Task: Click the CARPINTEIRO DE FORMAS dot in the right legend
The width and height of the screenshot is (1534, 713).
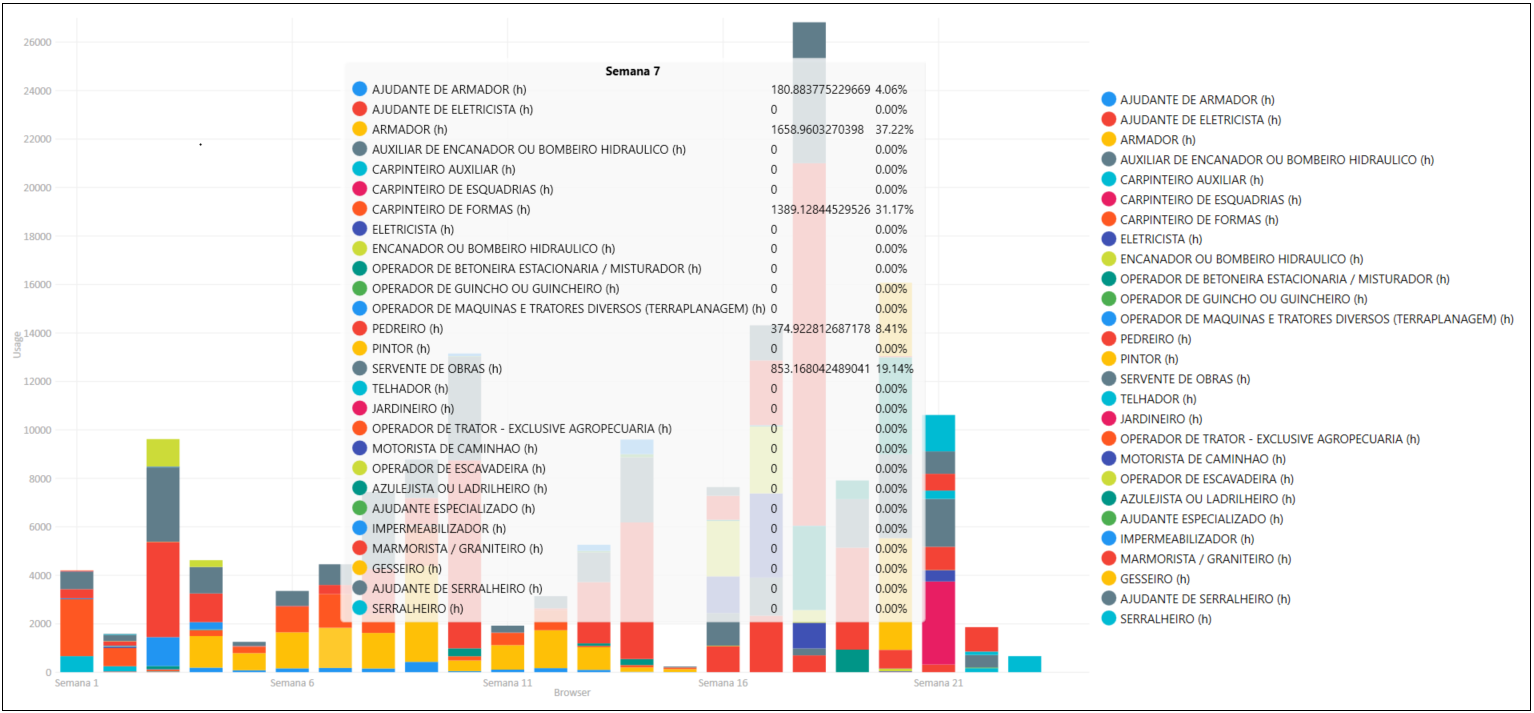Action: click(x=1108, y=219)
